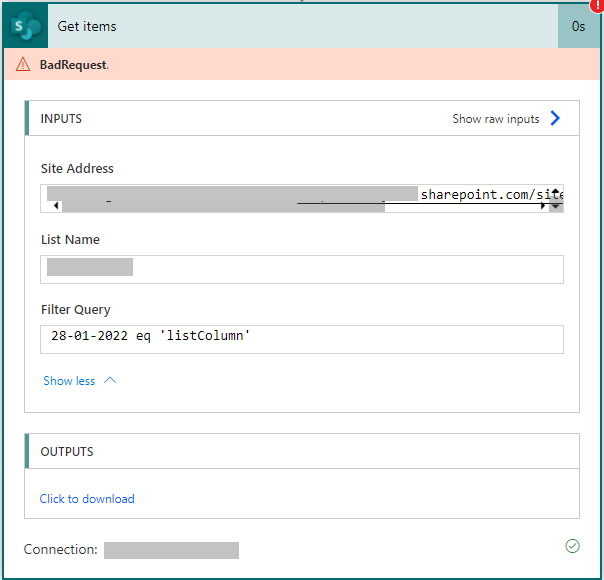
Task: Click the green connection check mark icon
Action: 572,546
